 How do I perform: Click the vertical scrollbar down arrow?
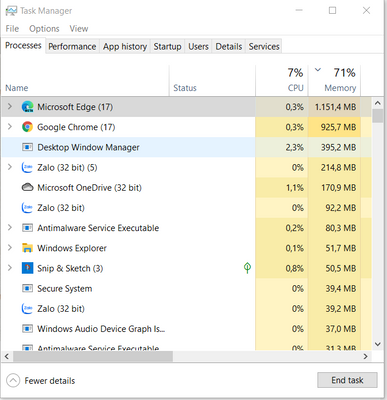tap(378, 344)
